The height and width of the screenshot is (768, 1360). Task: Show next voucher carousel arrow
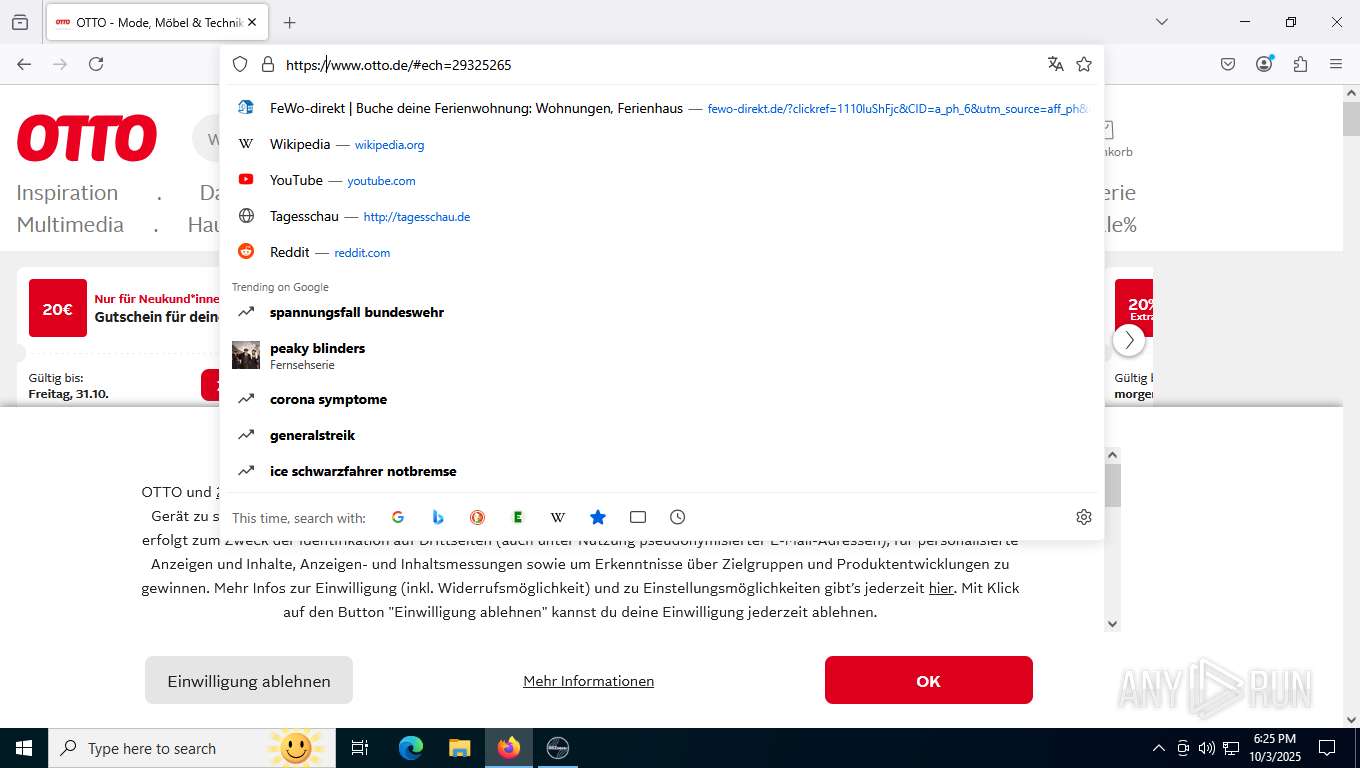tap(1129, 340)
